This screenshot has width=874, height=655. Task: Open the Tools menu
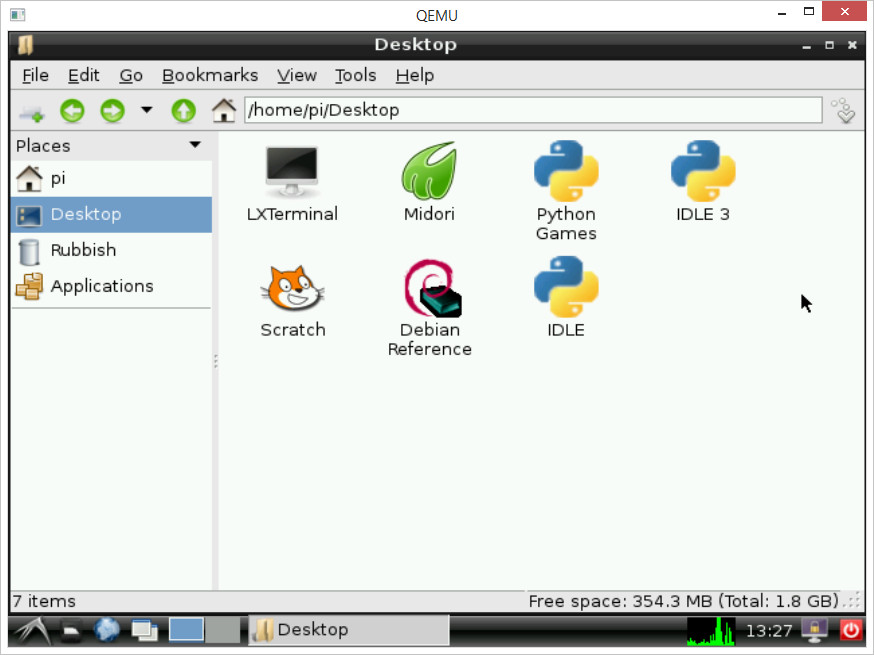click(x=356, y=75)
